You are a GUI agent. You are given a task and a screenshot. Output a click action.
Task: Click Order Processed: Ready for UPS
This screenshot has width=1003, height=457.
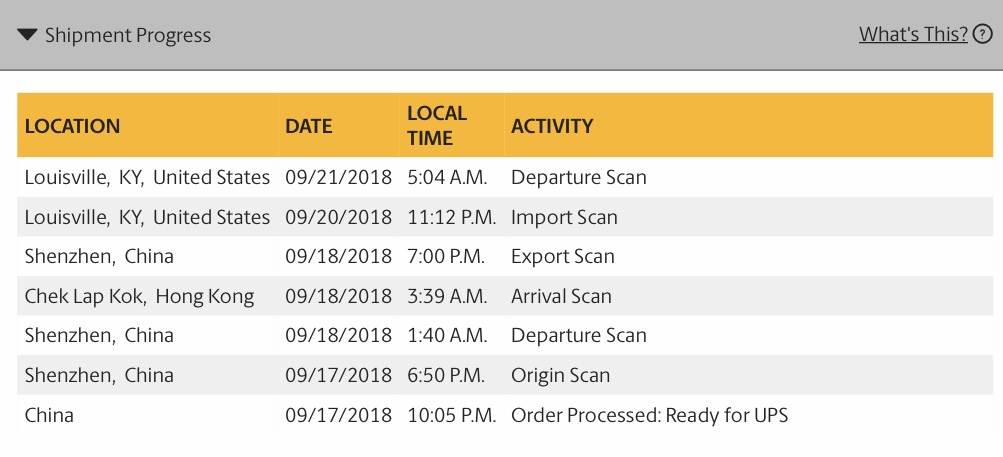tap(649, 415)
